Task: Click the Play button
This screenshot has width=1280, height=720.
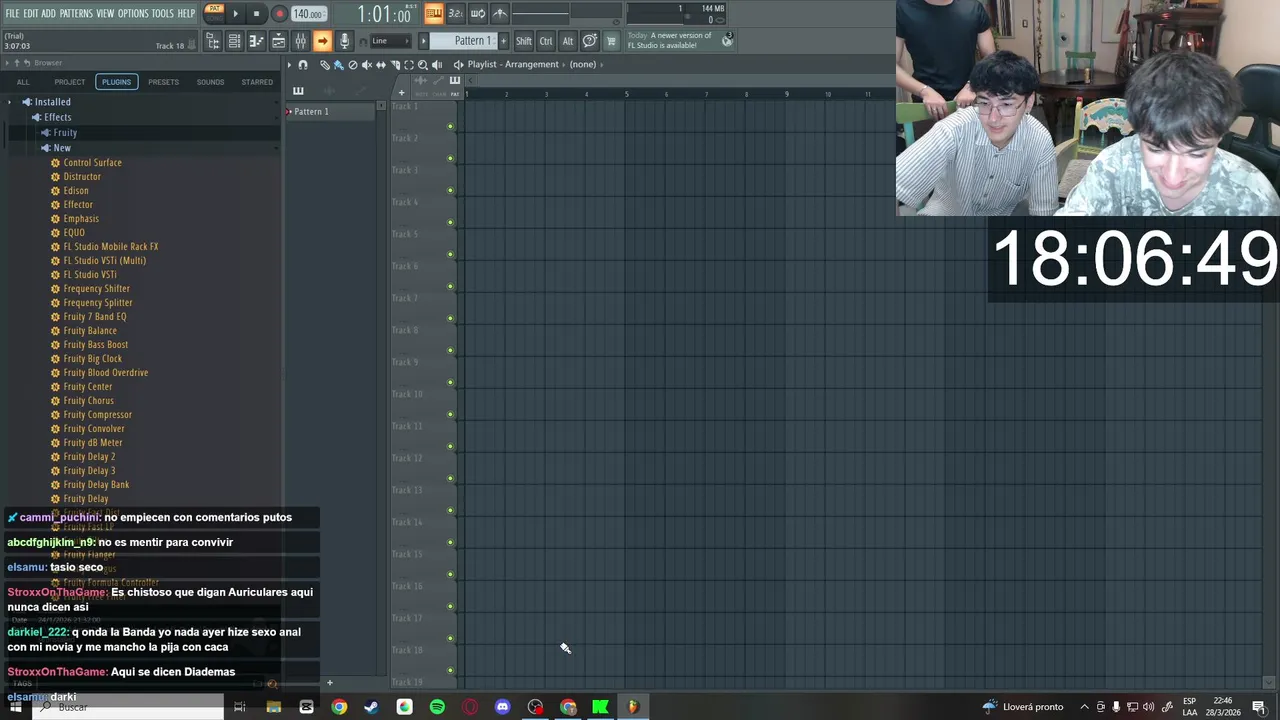Action: (x=236, y=14)
